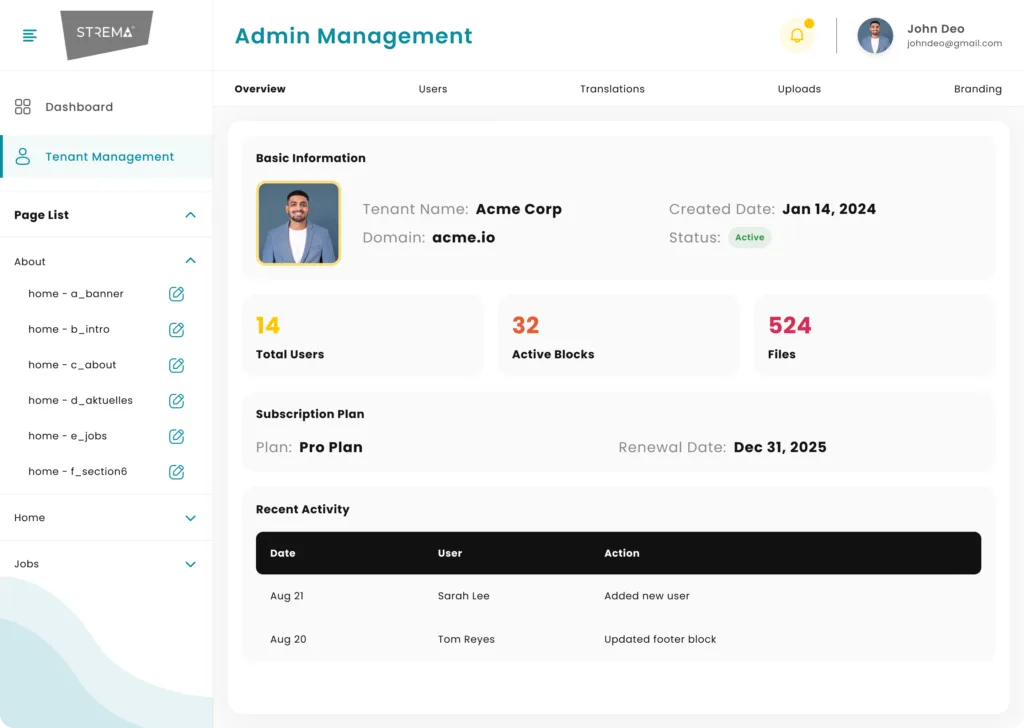This screenshot has height=728, width=1024.
Task: Edit the home - b_intro page
Action: tap(176, 330)
